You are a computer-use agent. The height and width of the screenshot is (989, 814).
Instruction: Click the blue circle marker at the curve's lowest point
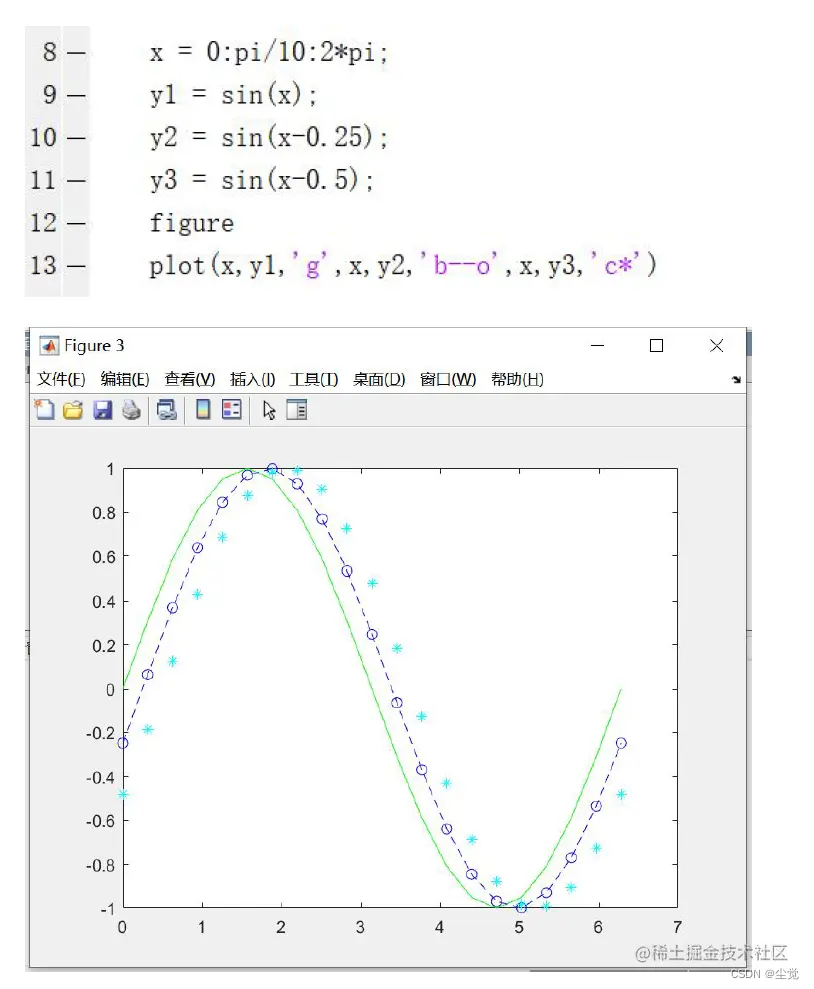(521, 908)
